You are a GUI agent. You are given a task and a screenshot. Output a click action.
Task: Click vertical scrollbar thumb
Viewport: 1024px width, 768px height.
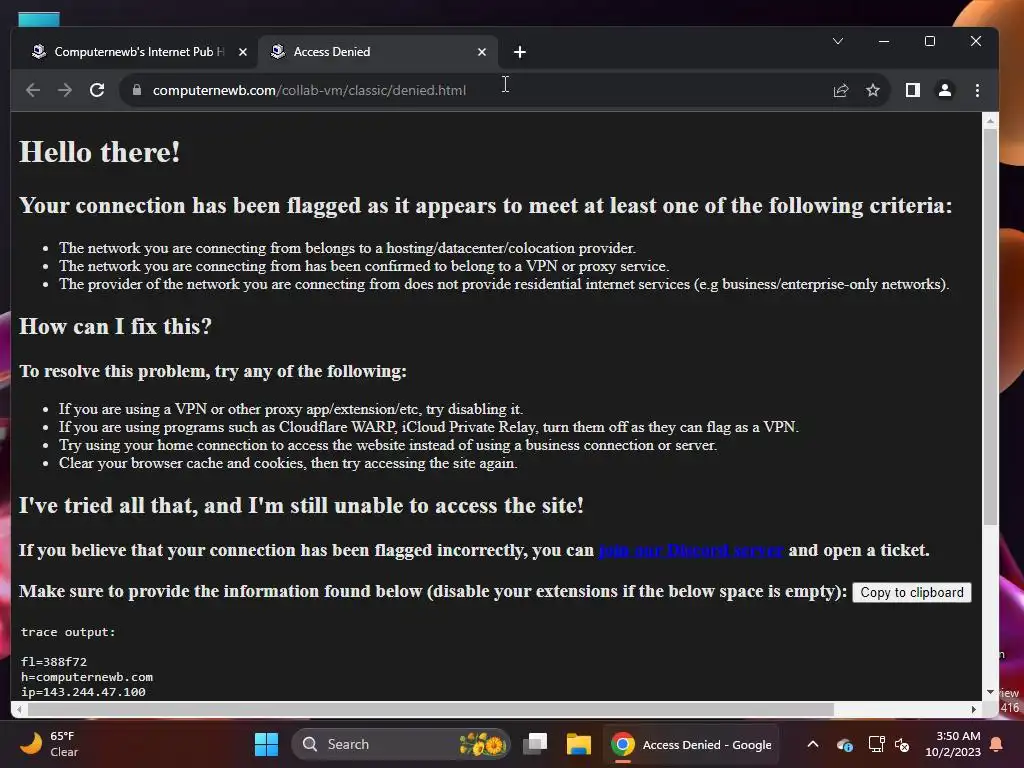click(x=990, y=327)
